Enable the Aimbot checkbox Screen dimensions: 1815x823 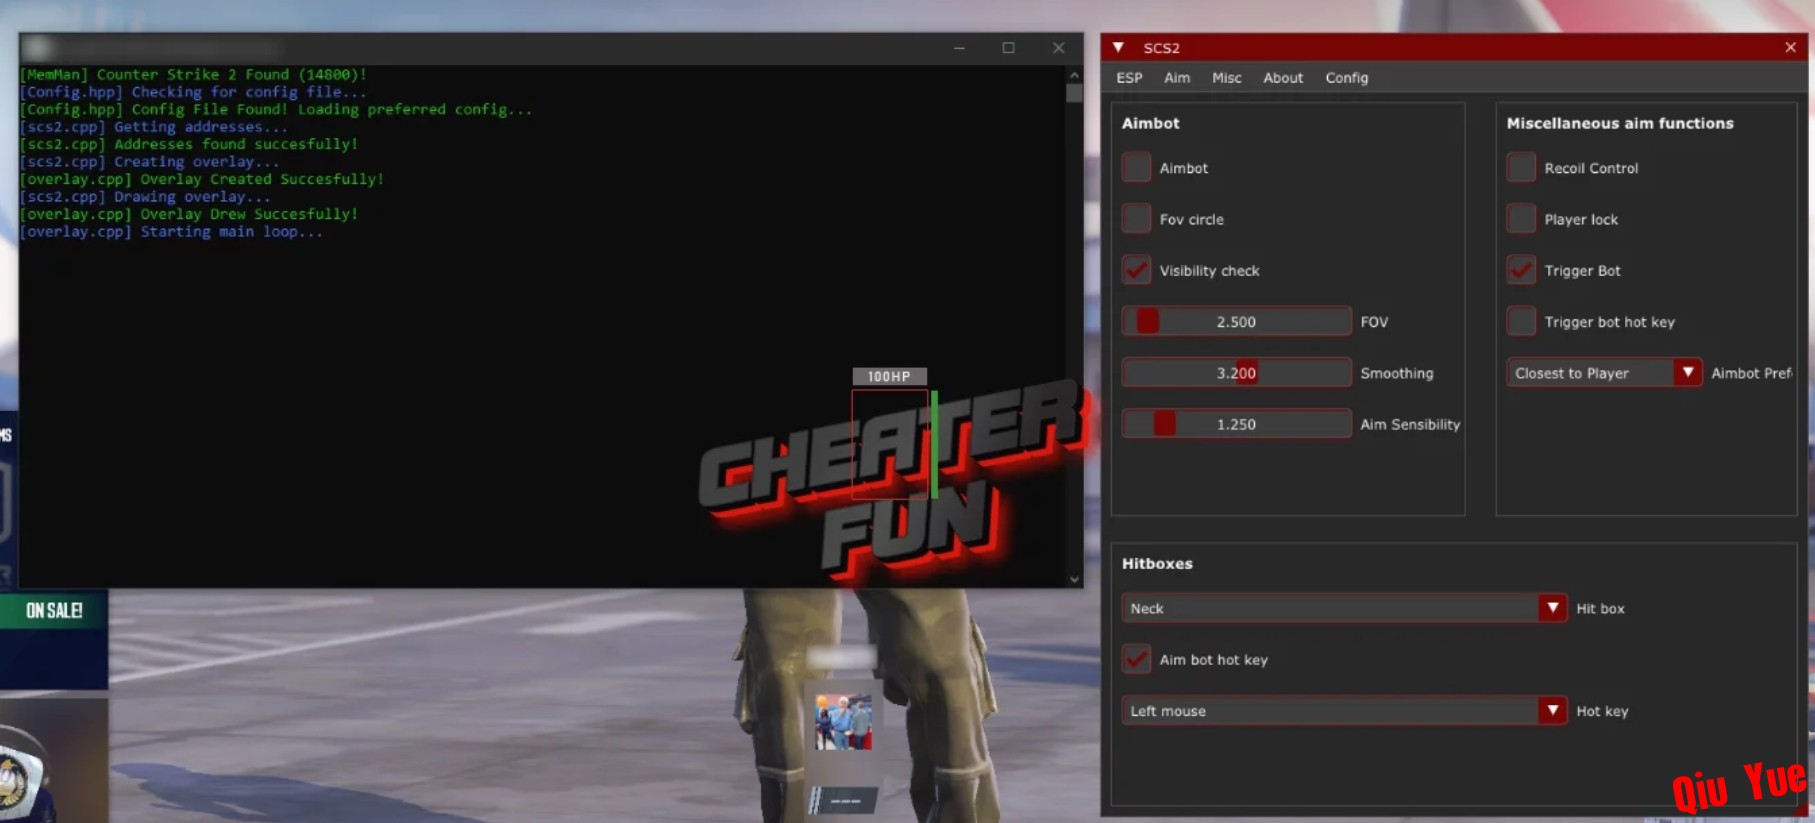pyautogui.click(x=1136, y=168)
